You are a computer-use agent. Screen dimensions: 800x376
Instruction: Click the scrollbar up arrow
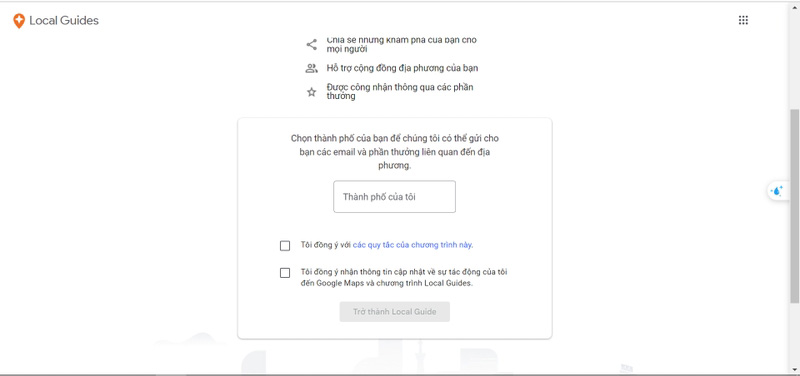pos(795,7)
